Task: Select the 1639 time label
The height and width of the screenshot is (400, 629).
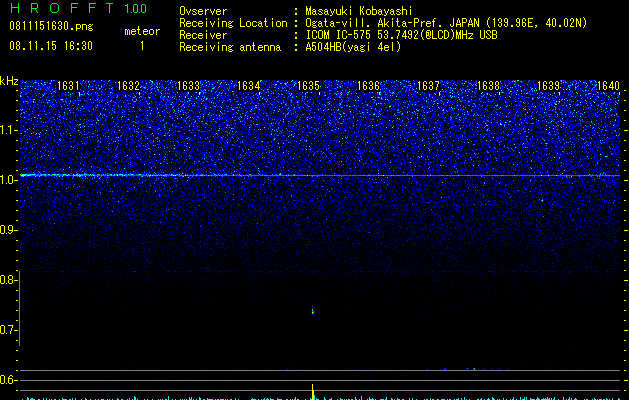Action: tap(548, 86)
